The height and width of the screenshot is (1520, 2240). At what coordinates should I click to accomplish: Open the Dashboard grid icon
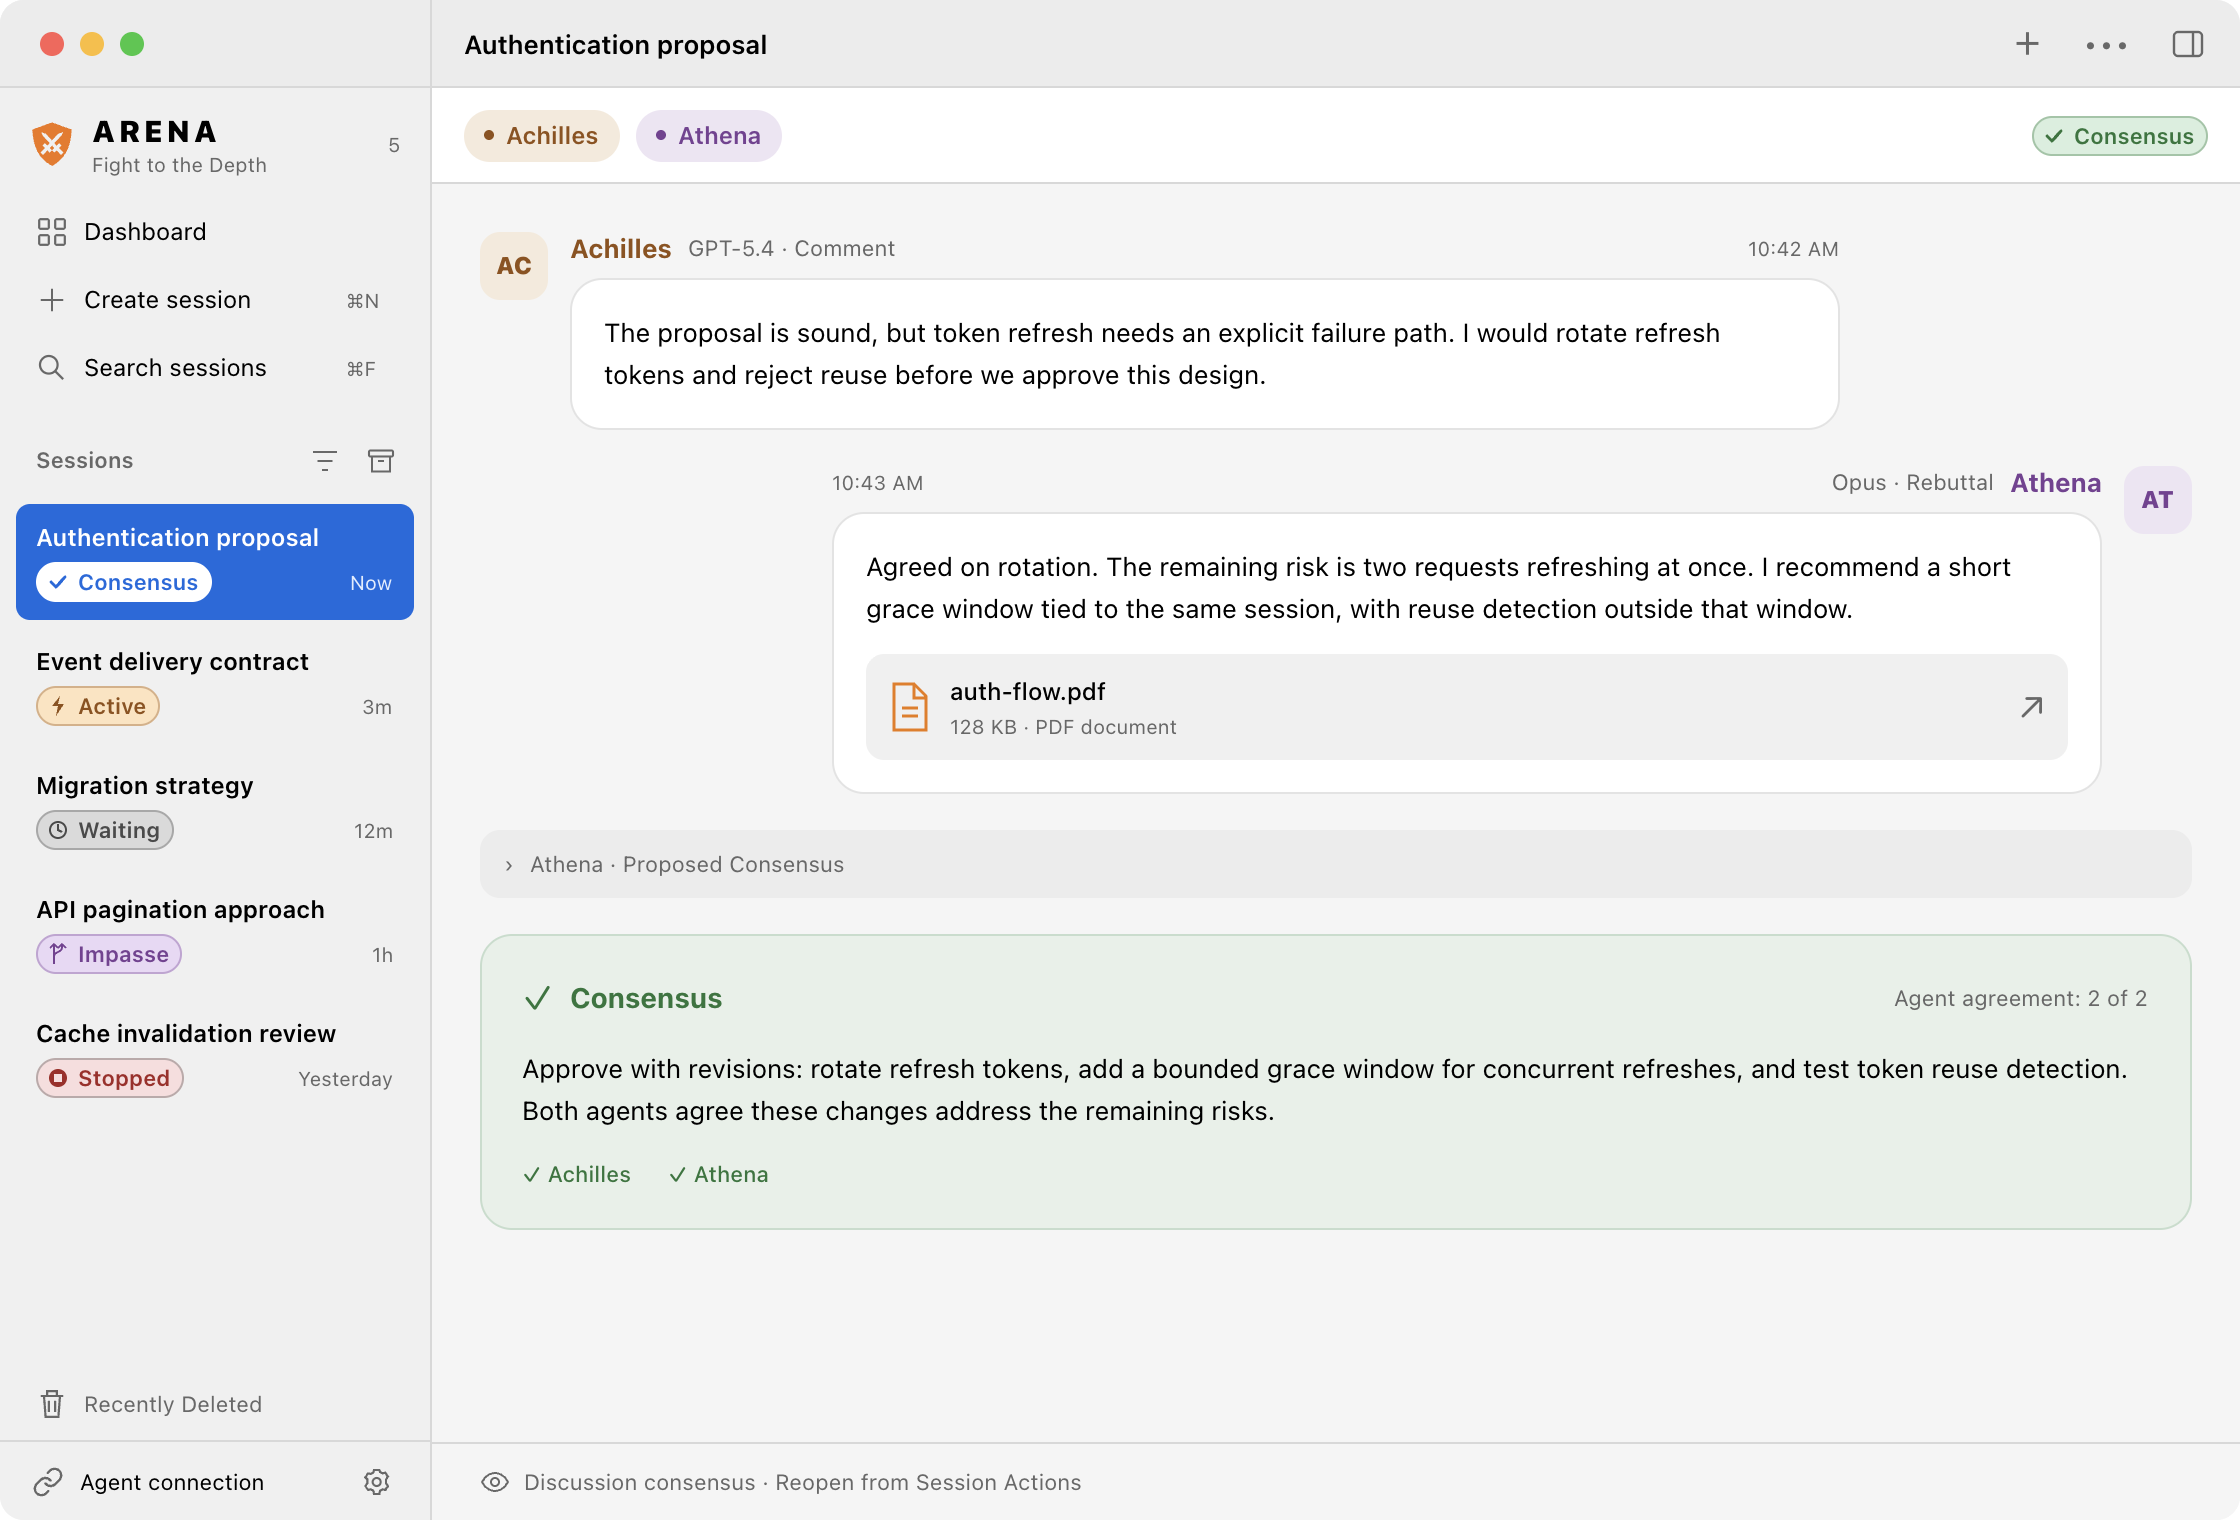pyautogui.click(x=52, y=232)
